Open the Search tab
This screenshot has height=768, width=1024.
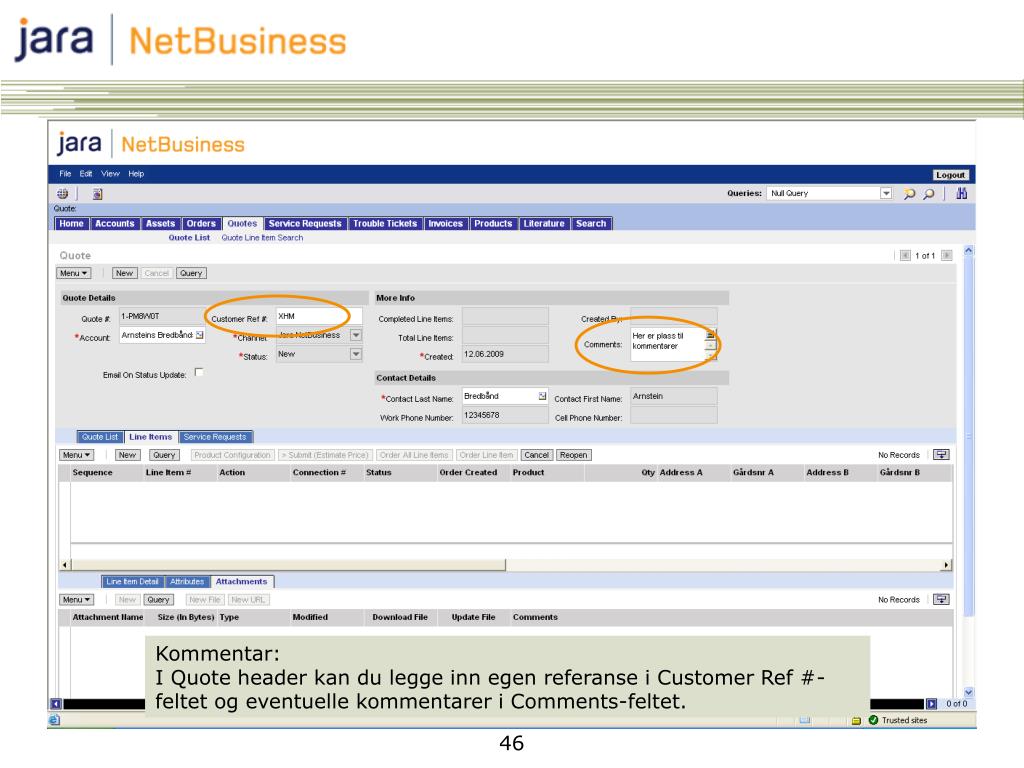coord(591,223)
